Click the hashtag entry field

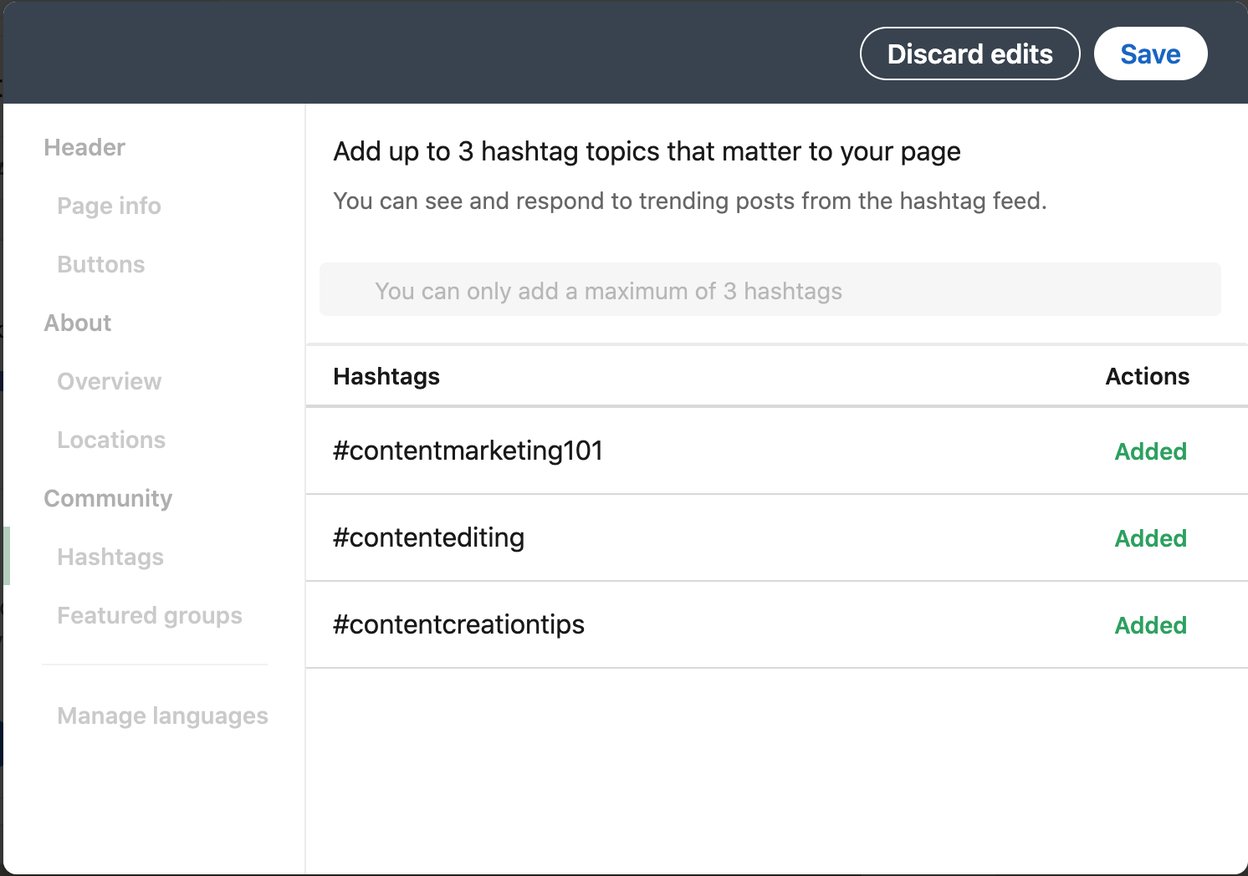[770, 291]
